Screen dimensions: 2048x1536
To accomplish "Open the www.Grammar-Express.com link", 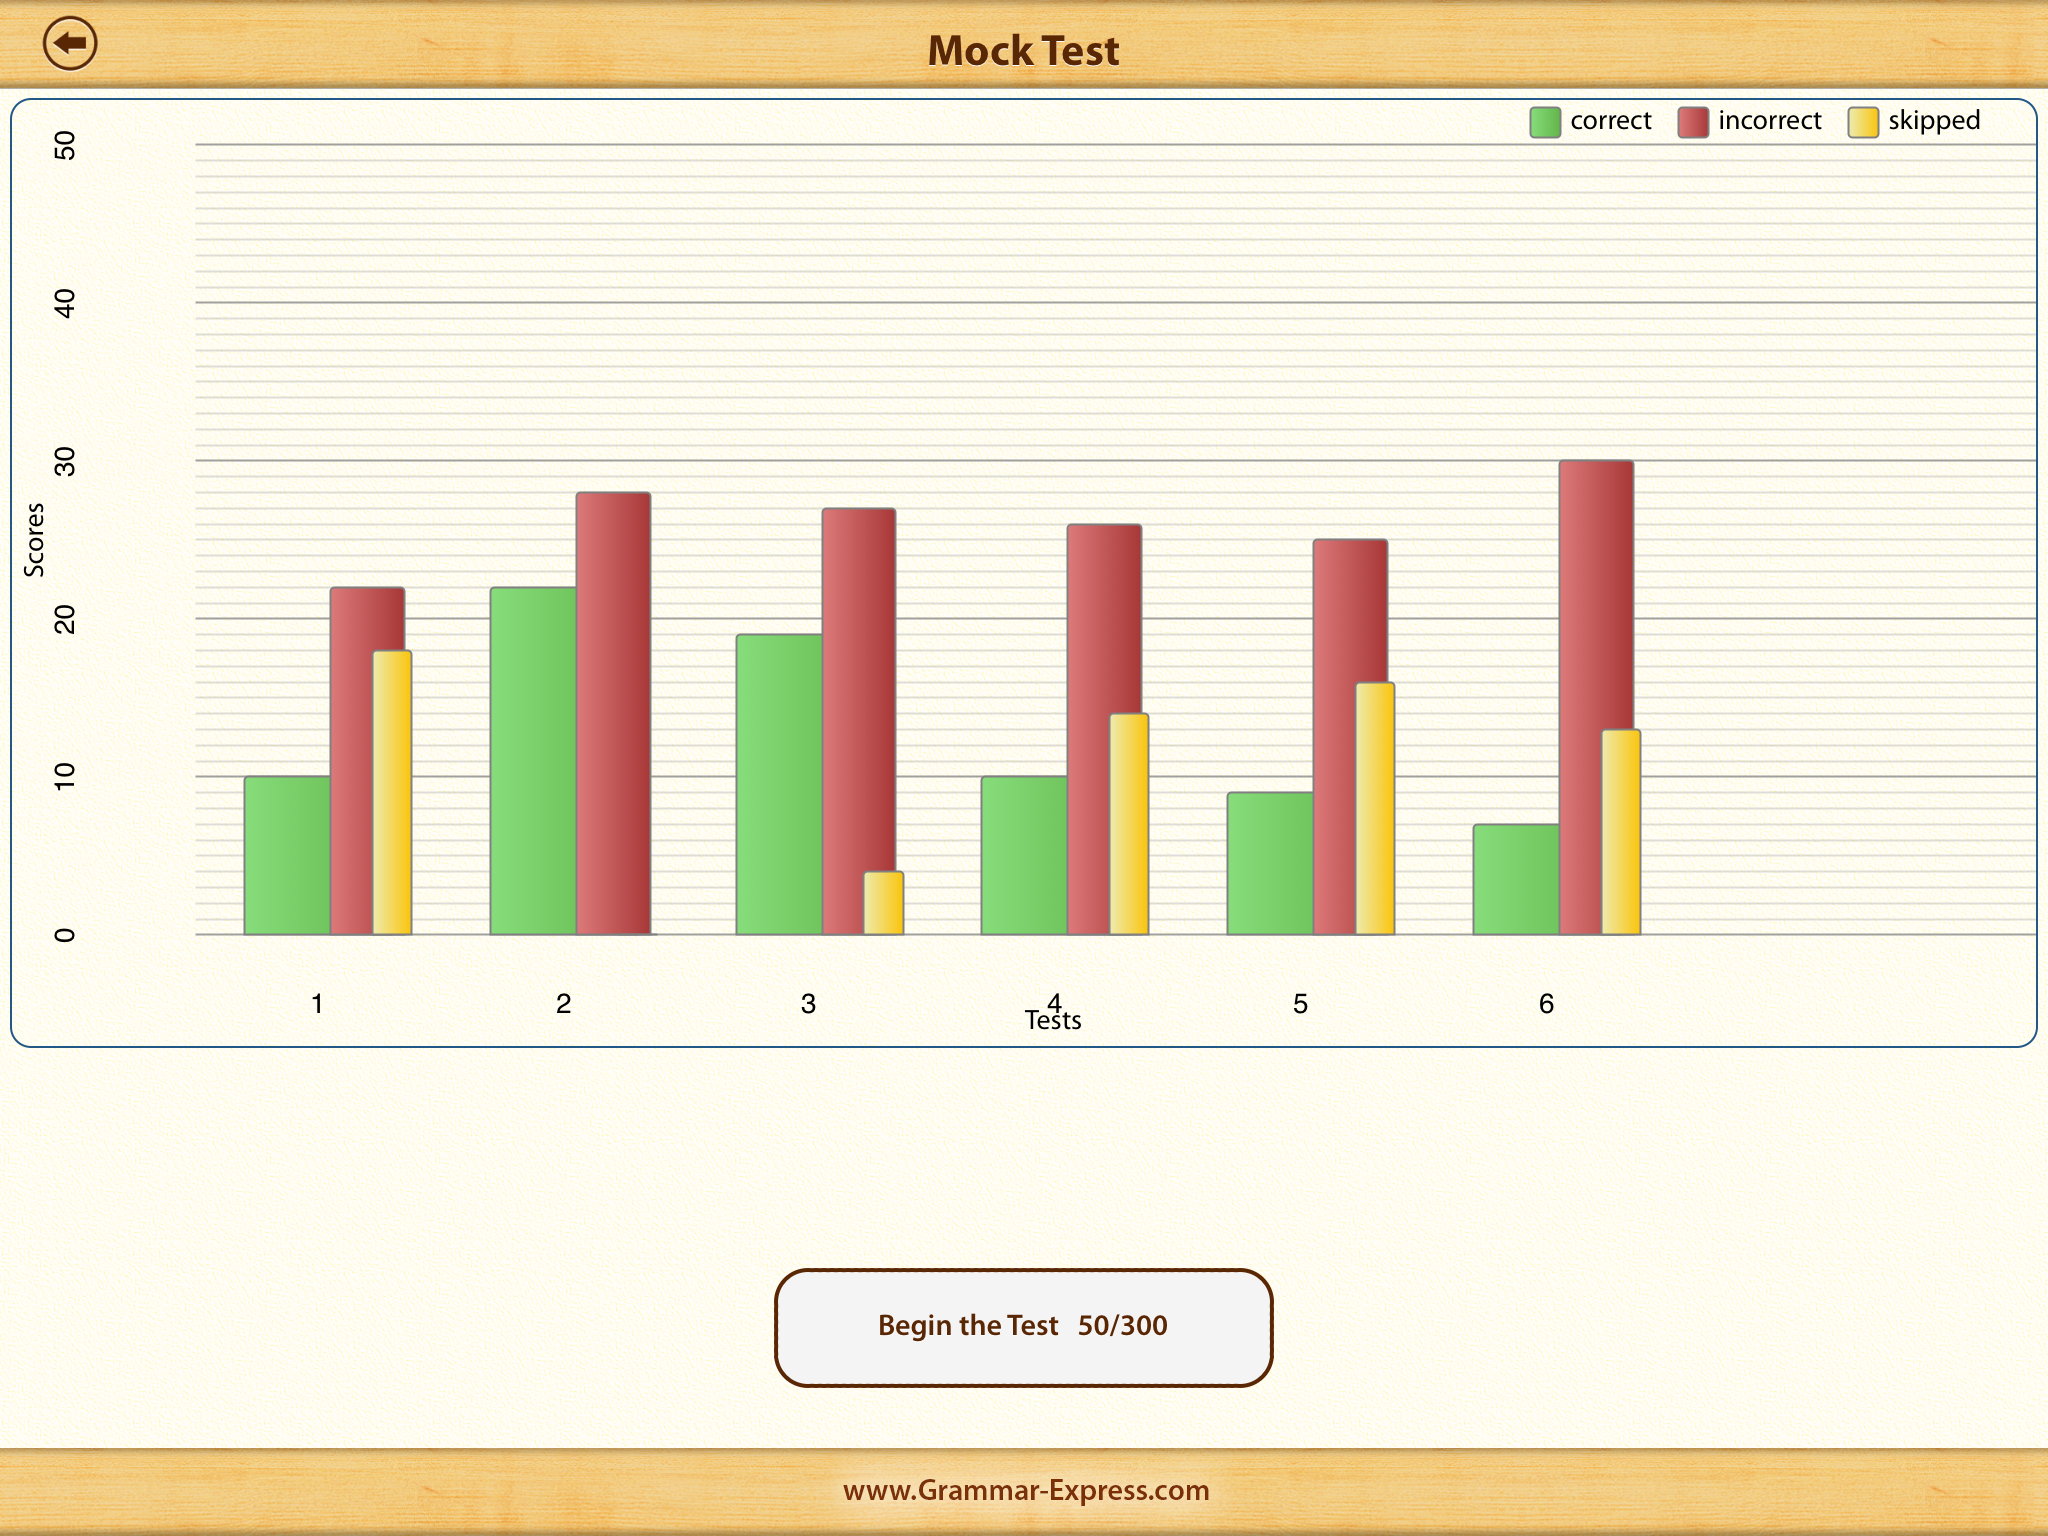I will pyautogui.click(x=1026, y=1490).
